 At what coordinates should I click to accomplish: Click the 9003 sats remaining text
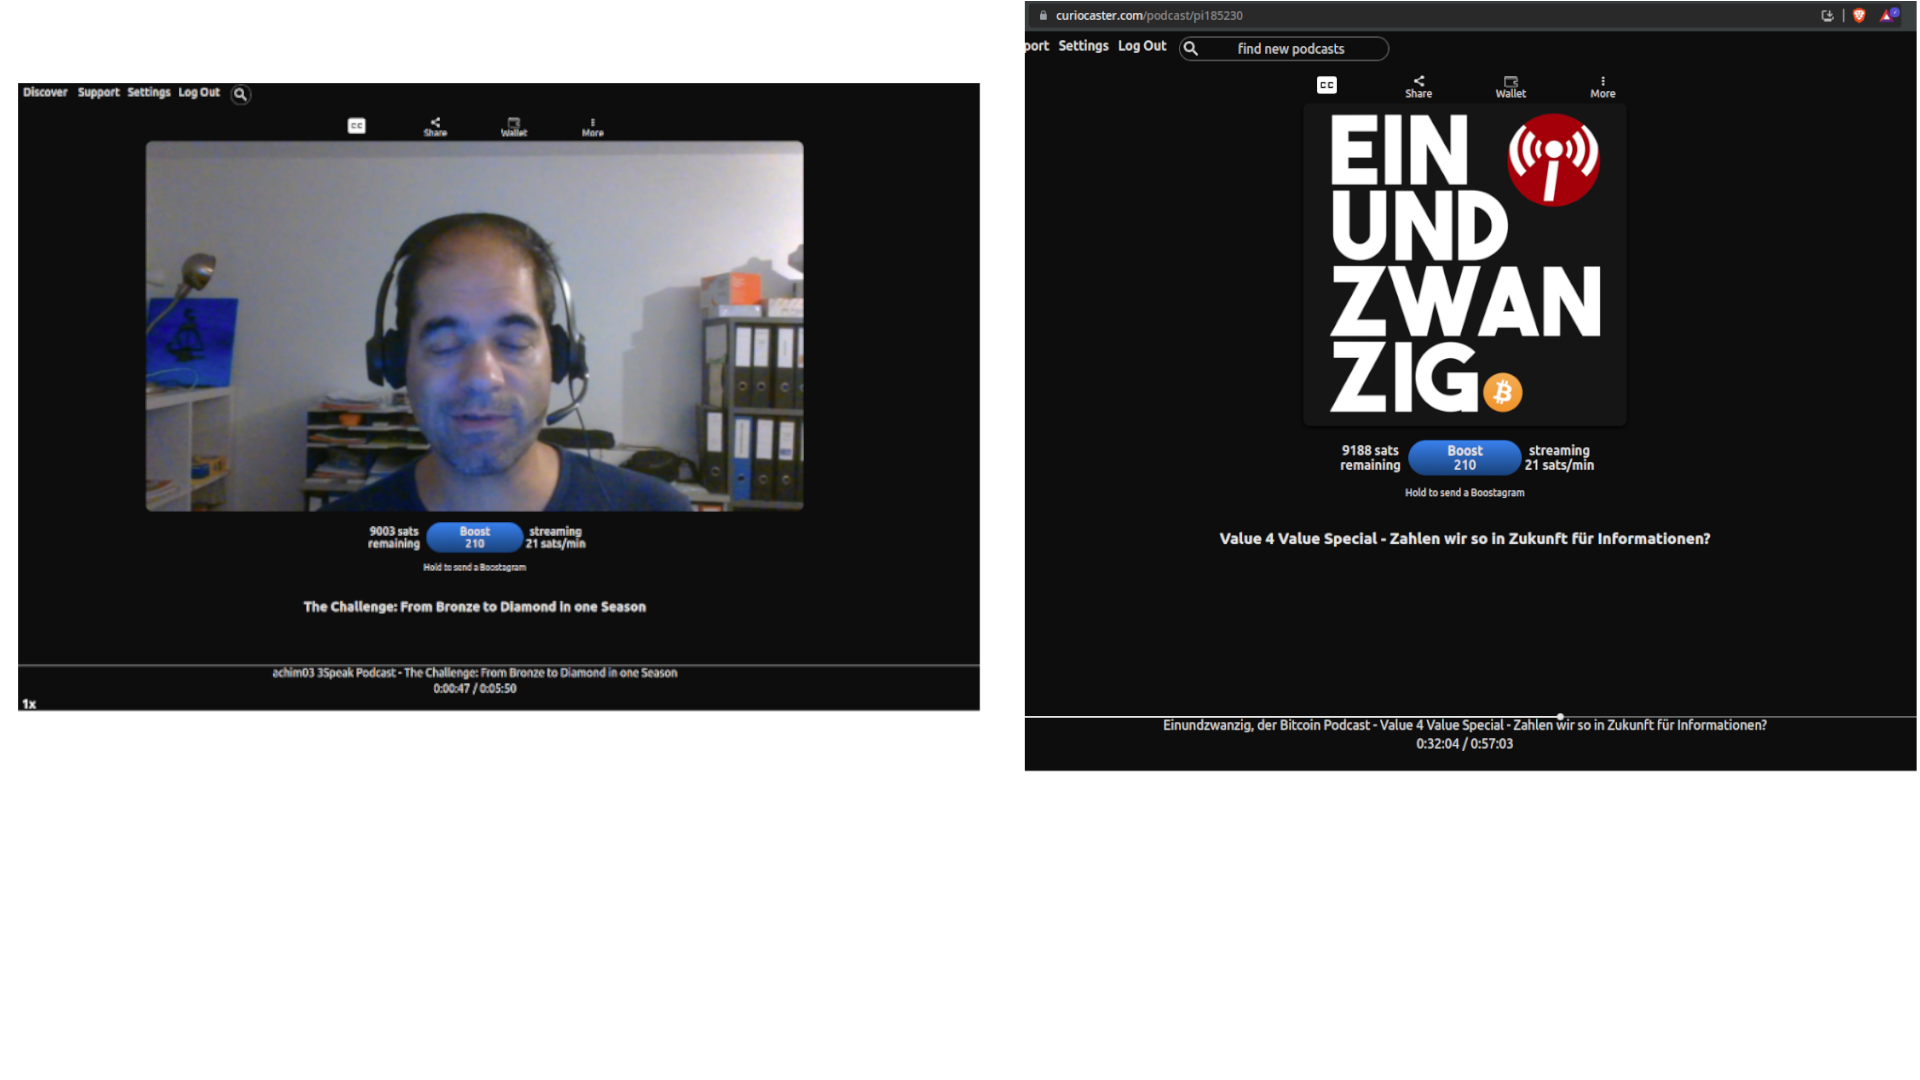[394, 538]
